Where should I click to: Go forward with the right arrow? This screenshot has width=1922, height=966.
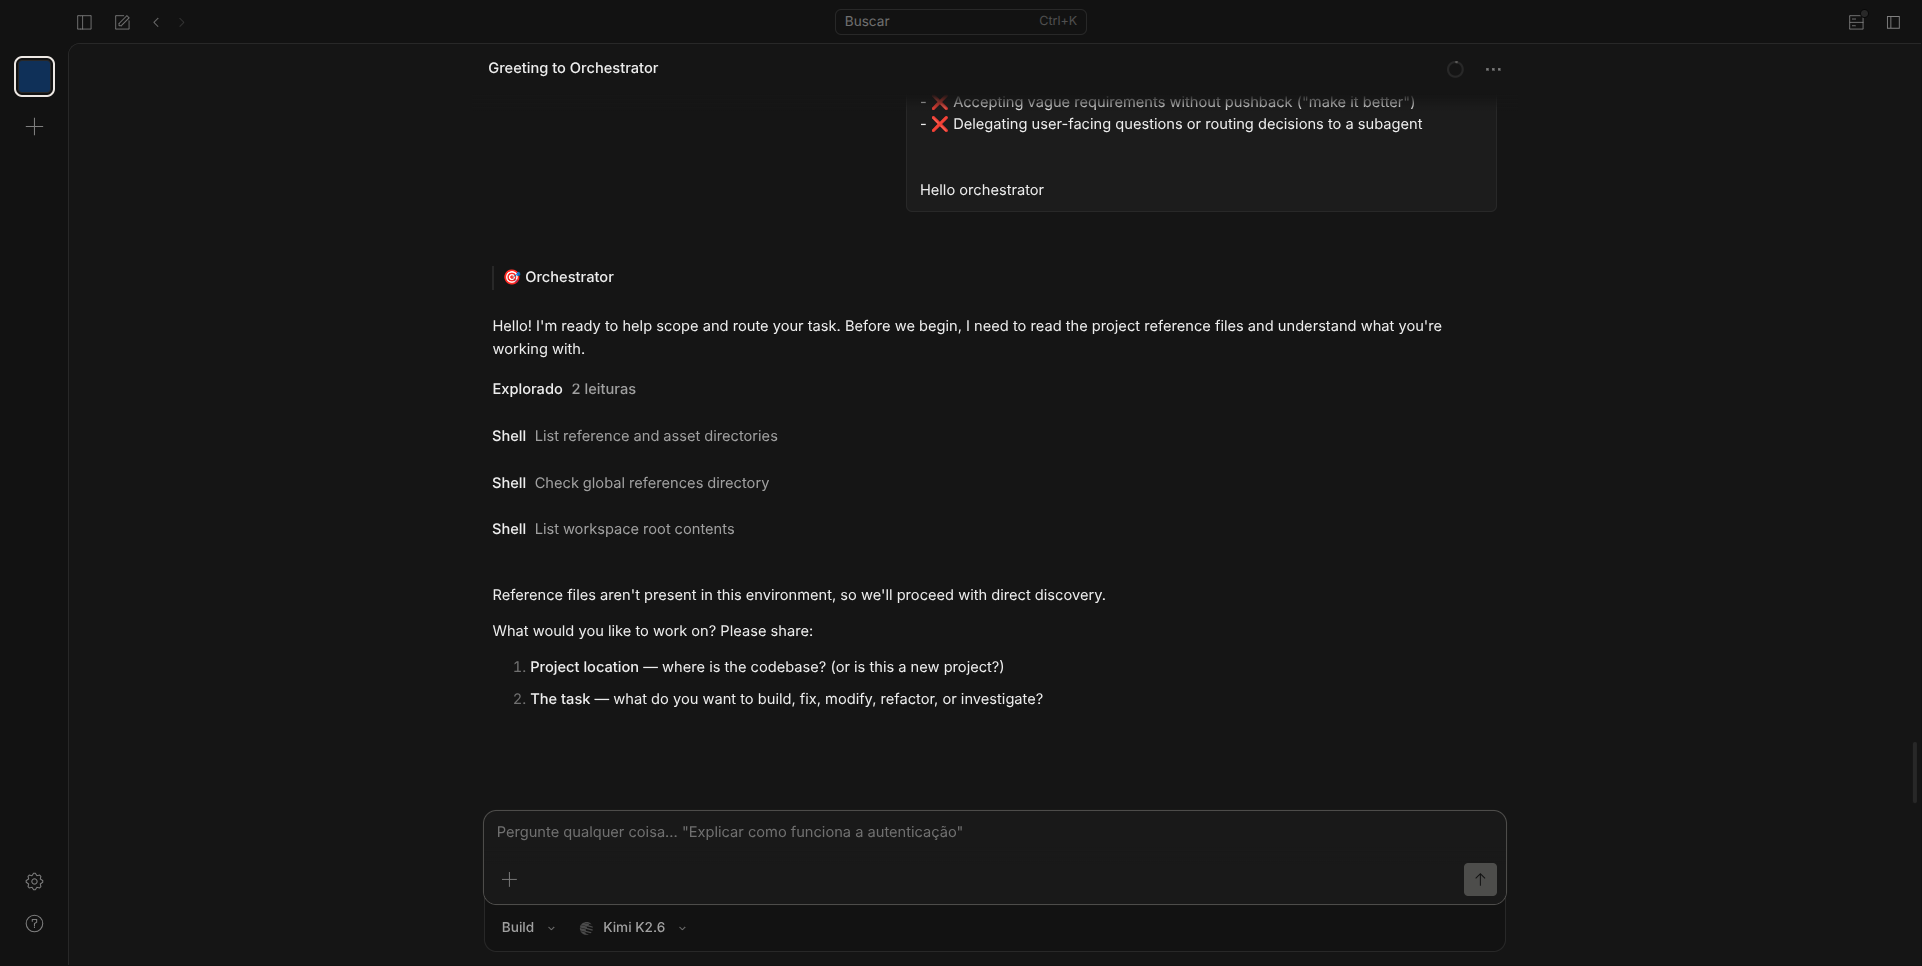click(182, 22)
